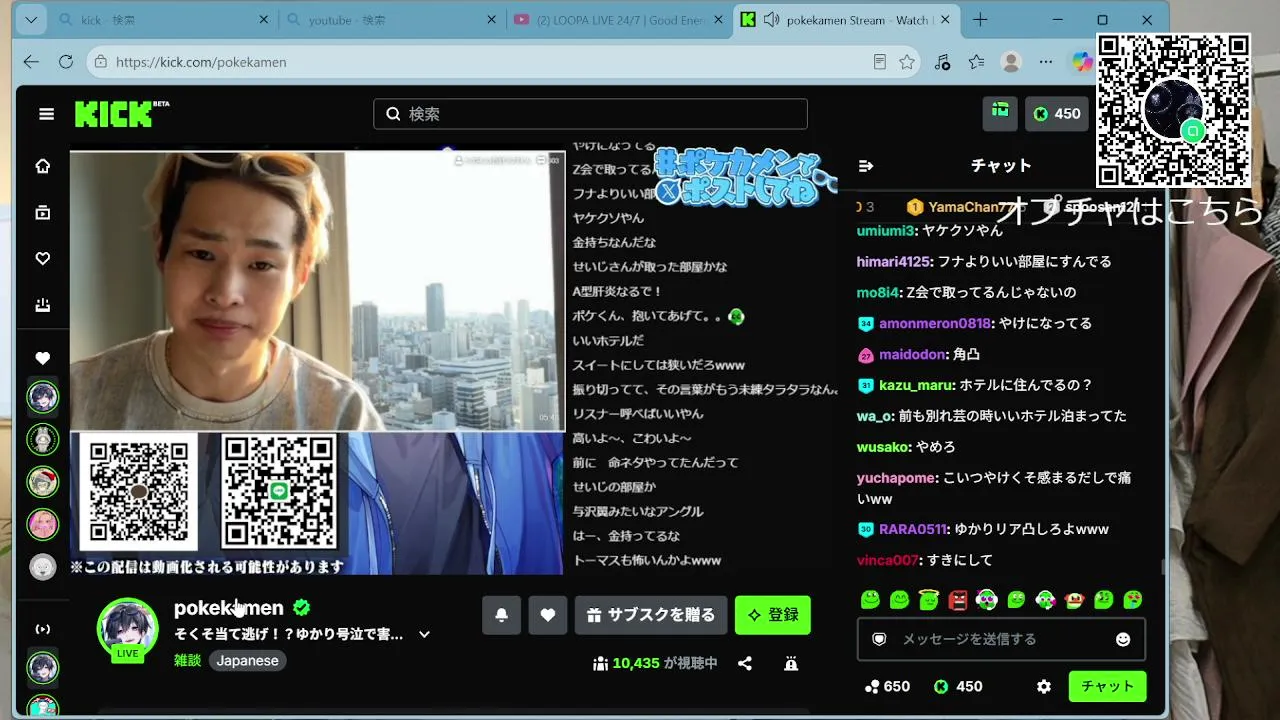Screen dimensions: 1280x720
Task: Open the pokekamen channel name link
Action: point(228,608)
